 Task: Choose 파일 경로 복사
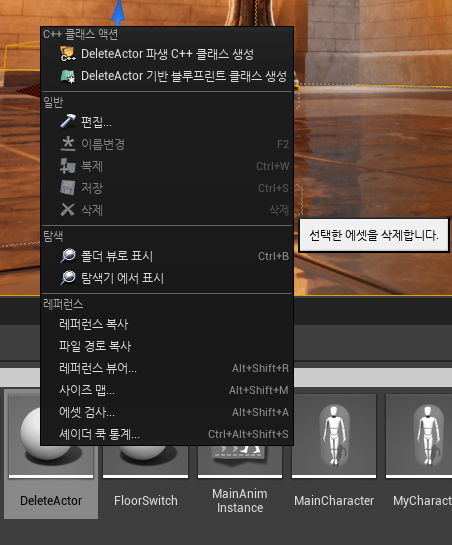[x=167, y=346]
